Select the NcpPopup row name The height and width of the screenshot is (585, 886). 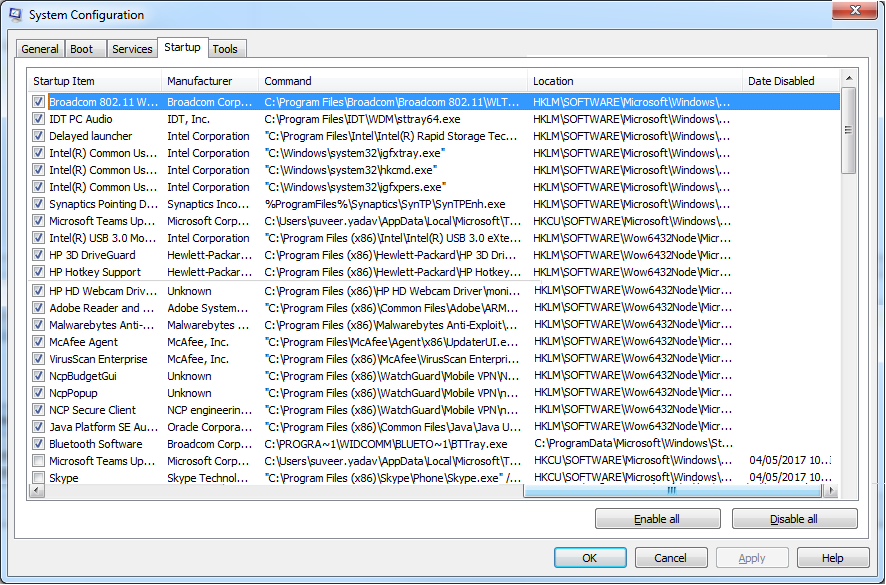pos(73,392)
